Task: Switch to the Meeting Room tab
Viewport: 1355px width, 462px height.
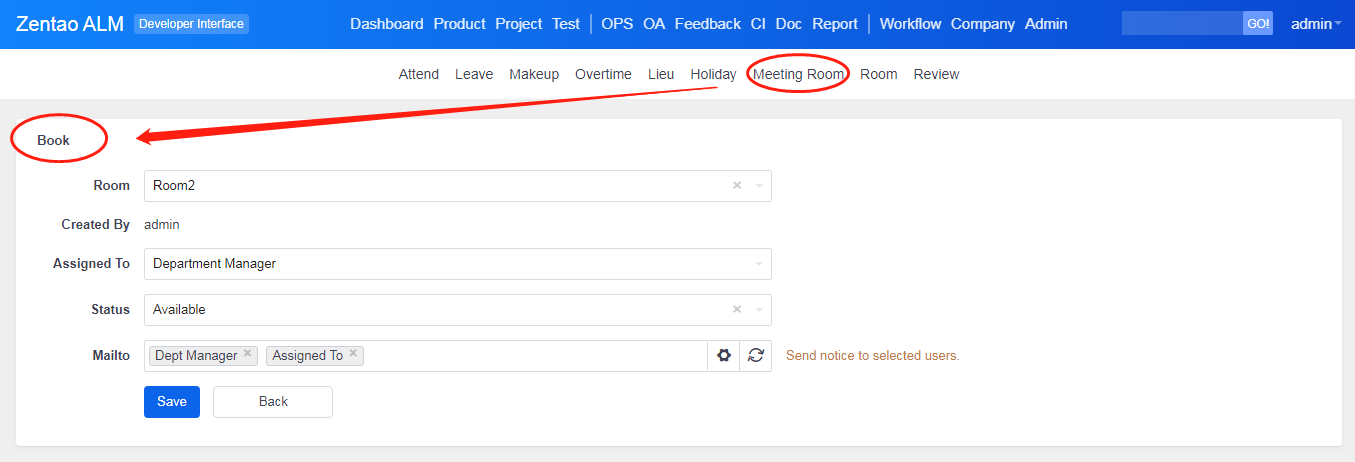Action: point(798,74)
